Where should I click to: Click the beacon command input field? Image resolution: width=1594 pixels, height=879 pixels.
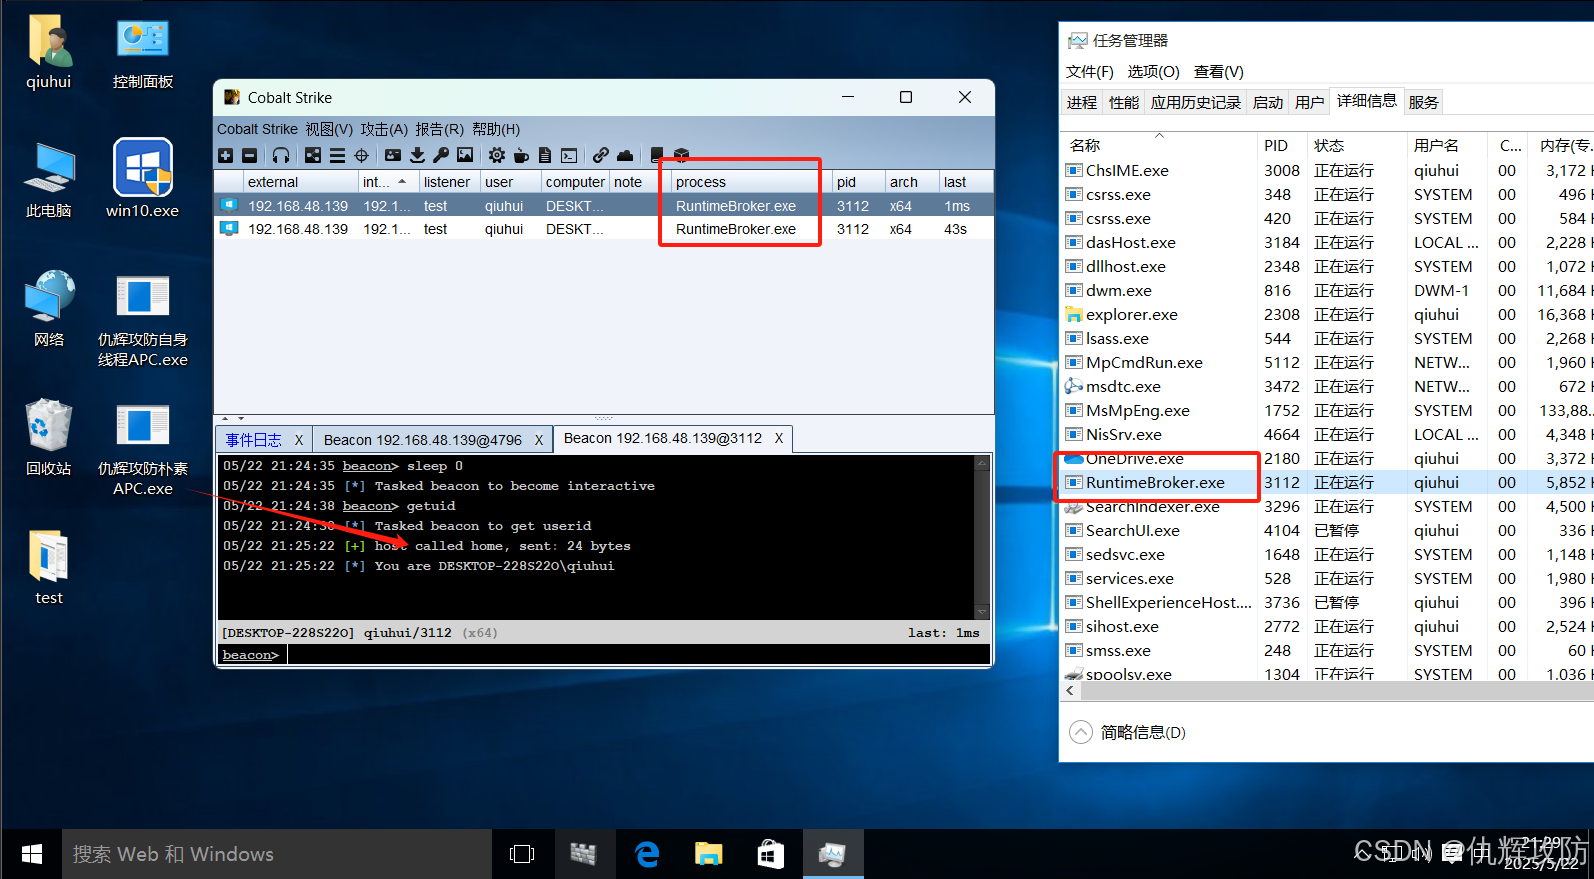(x=639, y=655)
